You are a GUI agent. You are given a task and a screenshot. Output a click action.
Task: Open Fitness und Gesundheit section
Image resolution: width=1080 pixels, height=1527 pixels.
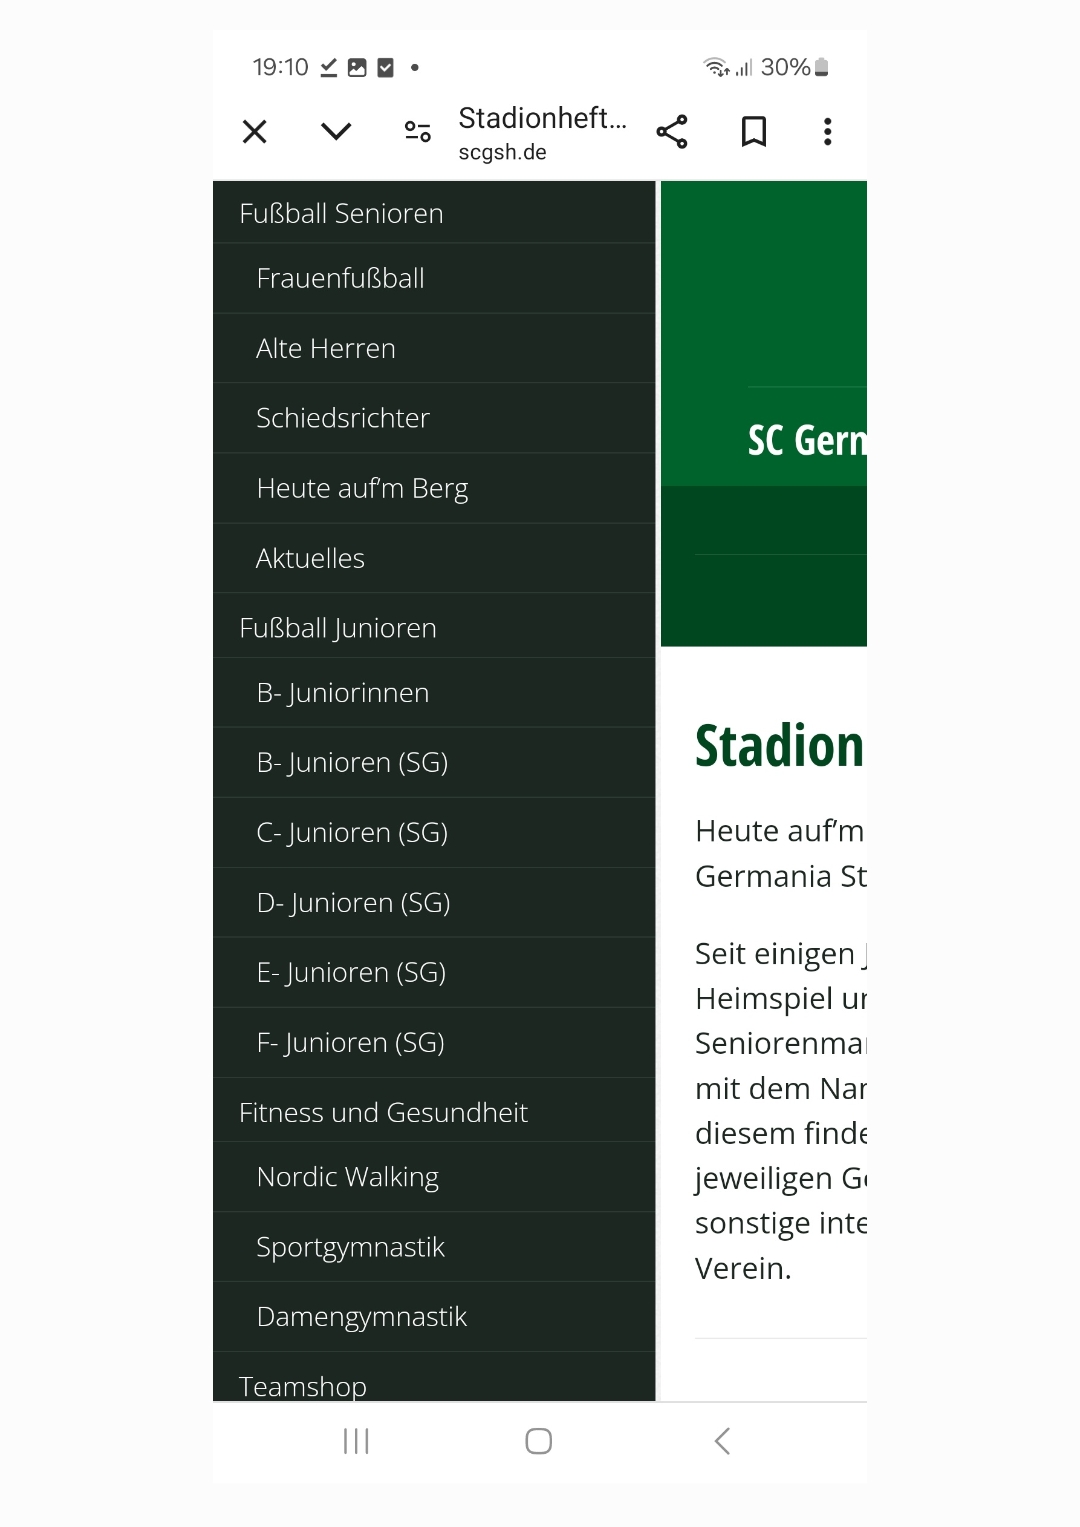pyautogui.click(x=383, y=1113)
